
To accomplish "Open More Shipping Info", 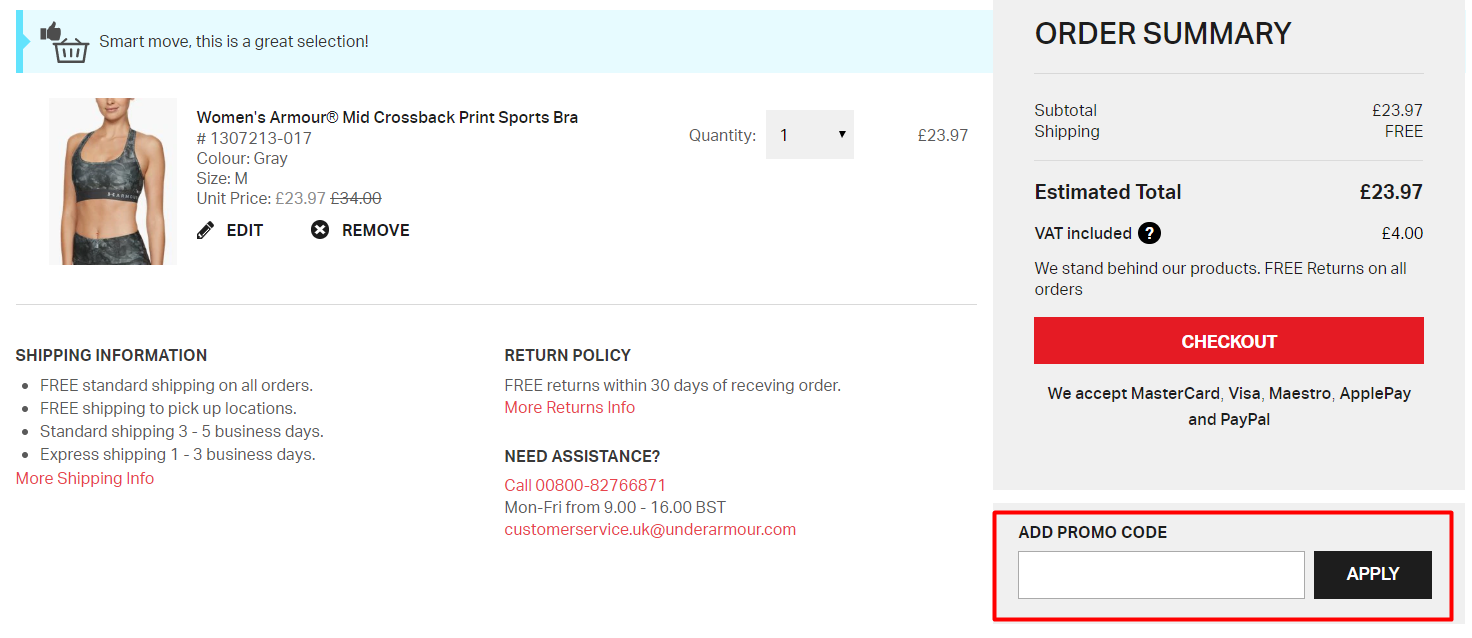I will 84,478.
